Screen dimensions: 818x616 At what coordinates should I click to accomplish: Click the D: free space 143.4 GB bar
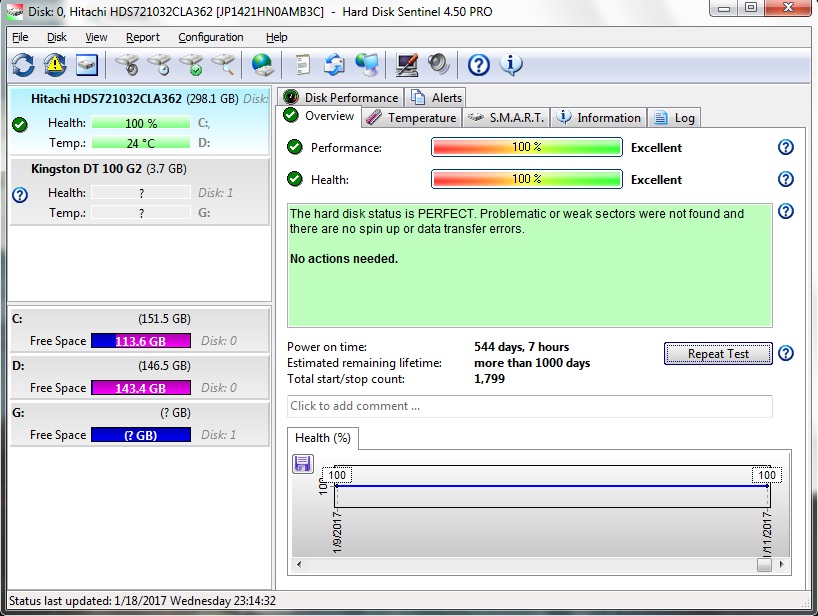(x=141, y=388)
